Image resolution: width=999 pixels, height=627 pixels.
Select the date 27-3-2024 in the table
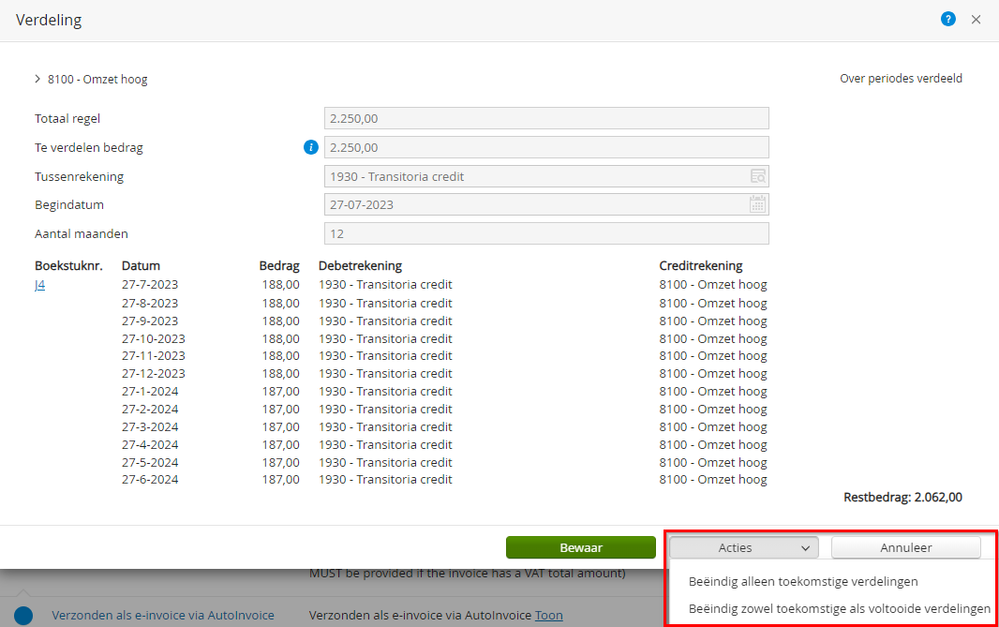click(x=150, y=427)
